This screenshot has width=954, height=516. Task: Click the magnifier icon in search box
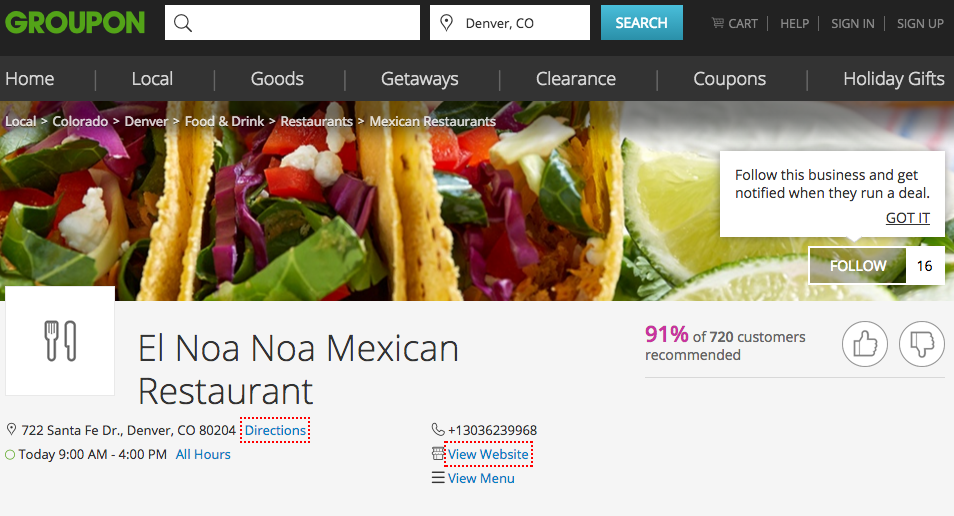tap(183, 23)
